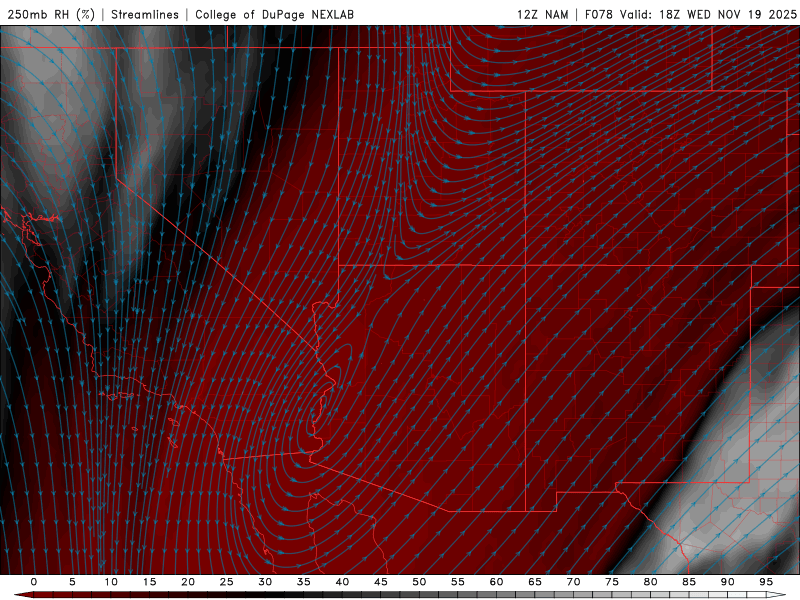Click the '90' colorbar tick label
Screen dimensions: 800x600
click(727, 582)
